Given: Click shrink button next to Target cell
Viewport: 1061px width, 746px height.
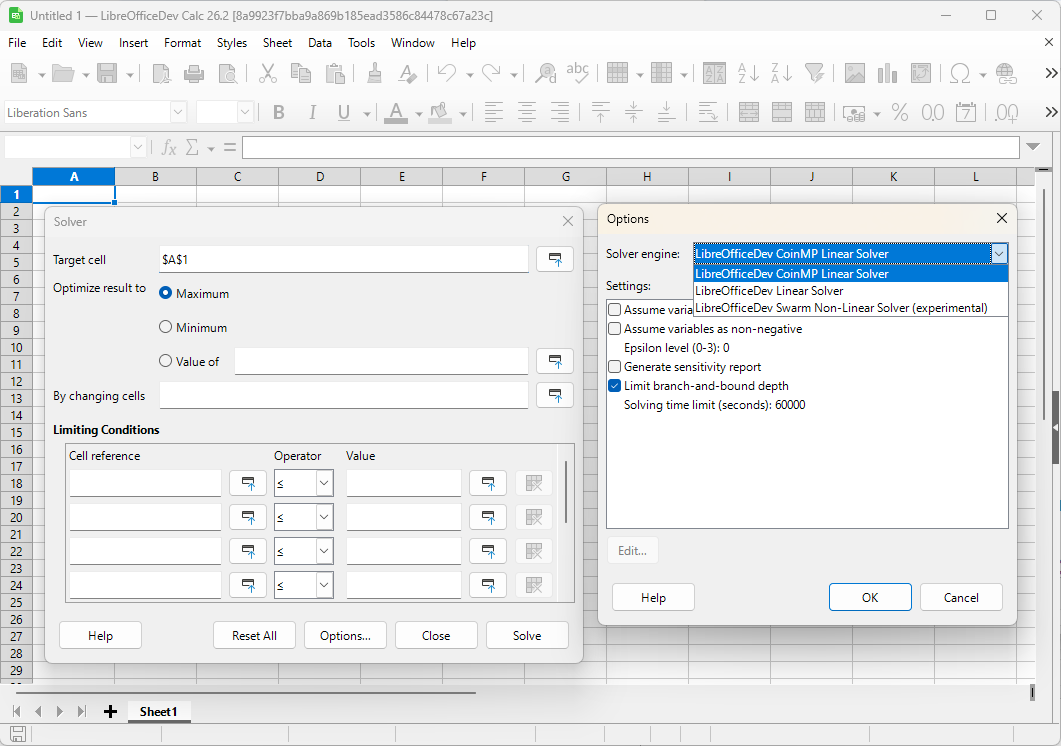Looking at the screenshot, I should click(x=555, y=260).
